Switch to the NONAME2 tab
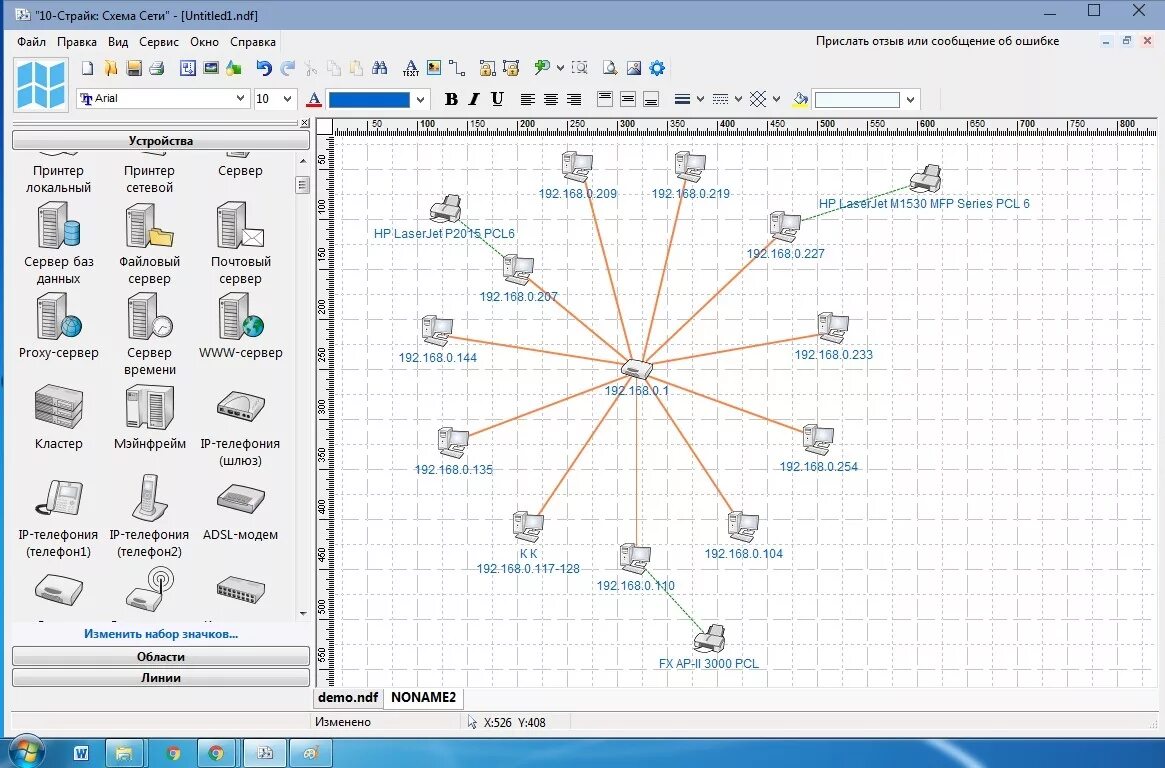 [424, 697]
